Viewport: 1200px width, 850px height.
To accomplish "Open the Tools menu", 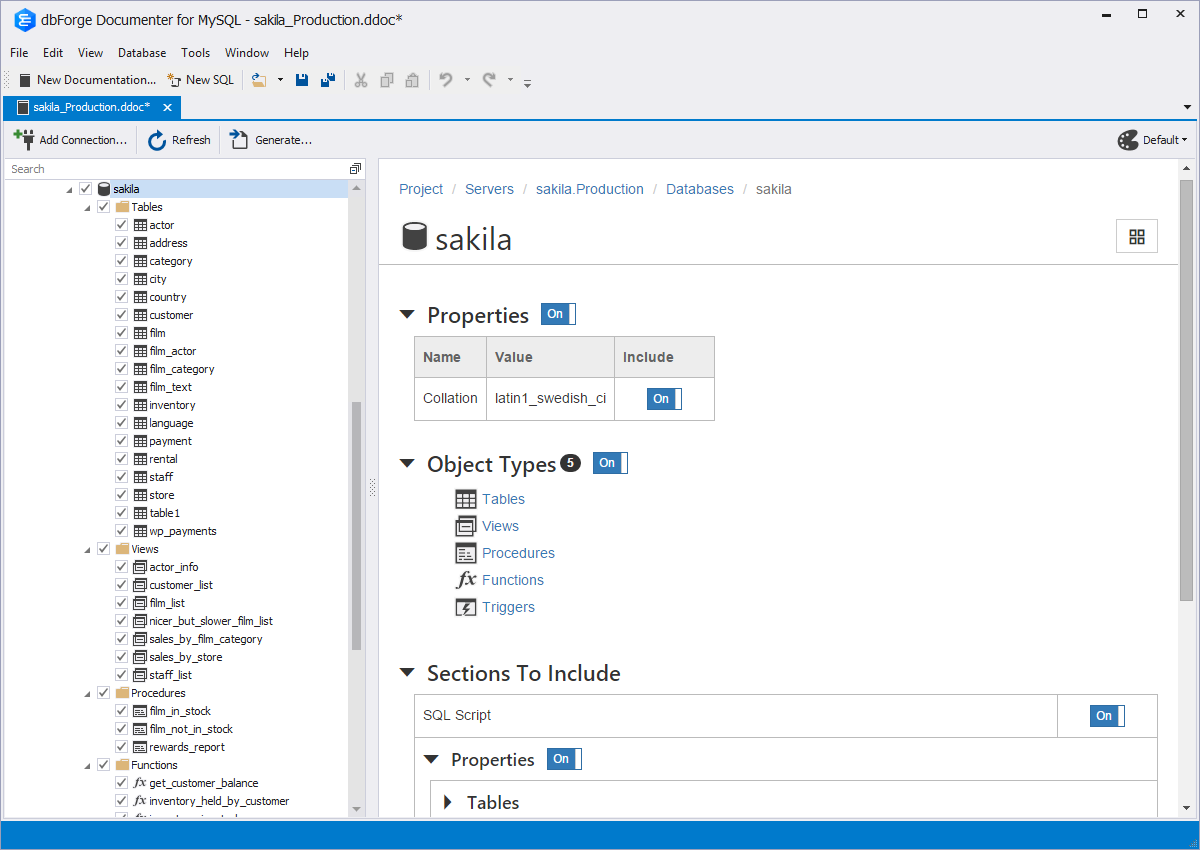I will 195,53.
